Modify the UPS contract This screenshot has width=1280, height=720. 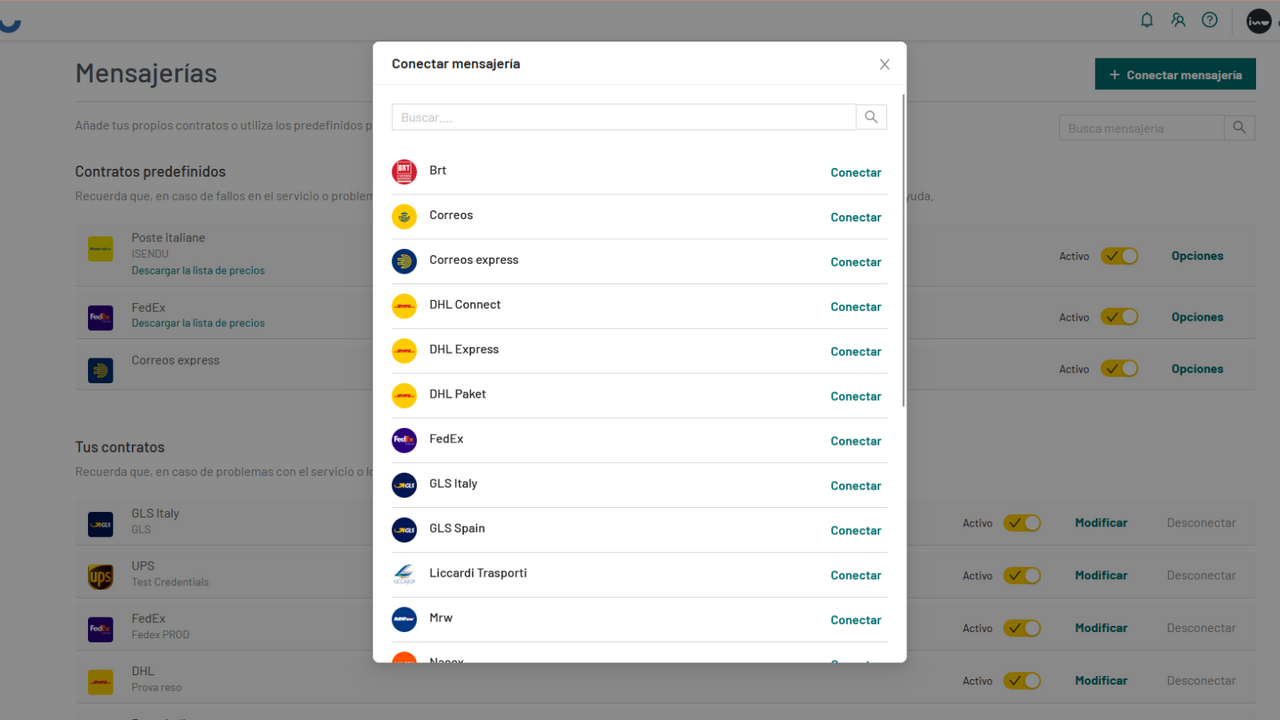1101,575
